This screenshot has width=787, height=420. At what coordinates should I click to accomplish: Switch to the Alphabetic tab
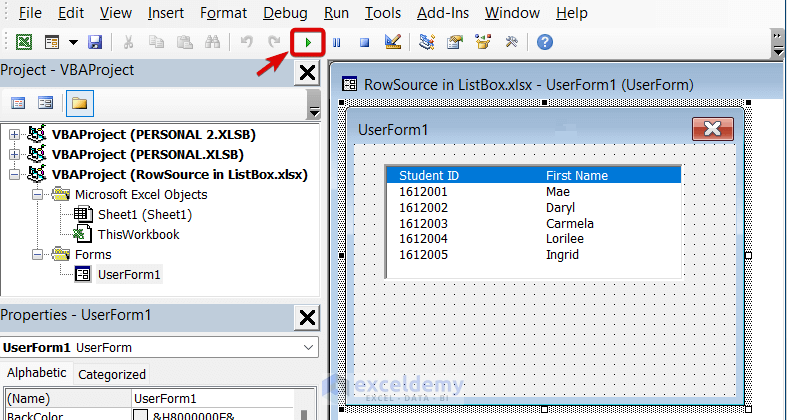point(36,373)
